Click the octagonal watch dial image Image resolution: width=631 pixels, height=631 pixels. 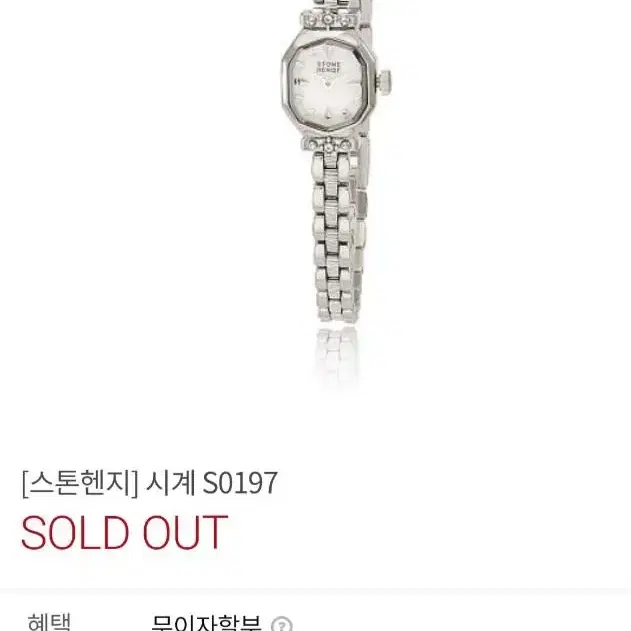point(328,86)
